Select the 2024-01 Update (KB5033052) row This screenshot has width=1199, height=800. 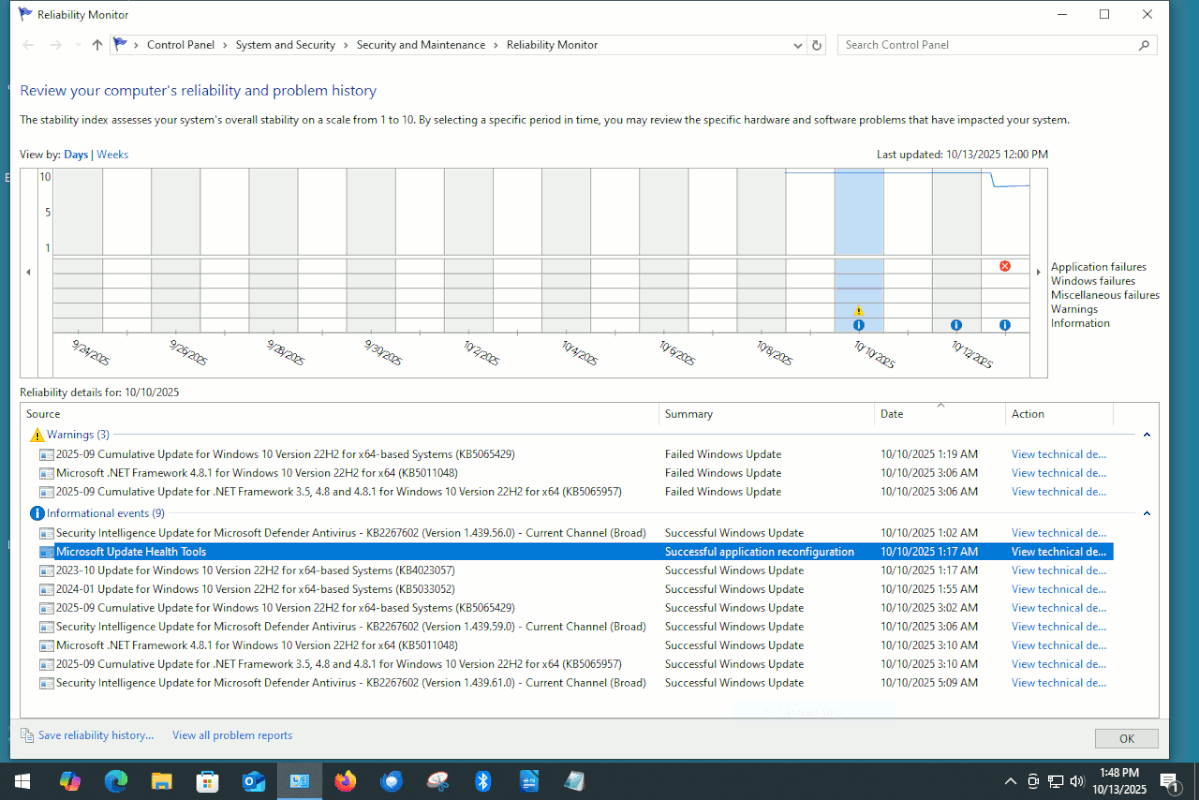576,589
